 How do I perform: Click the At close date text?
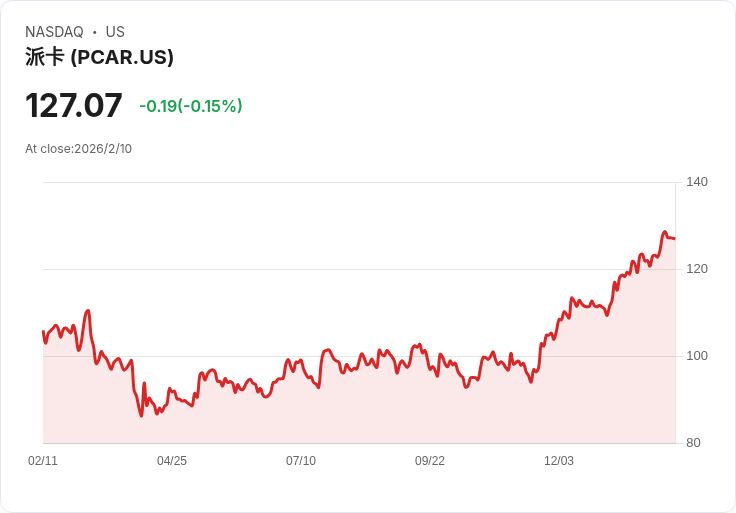(78, 149)
